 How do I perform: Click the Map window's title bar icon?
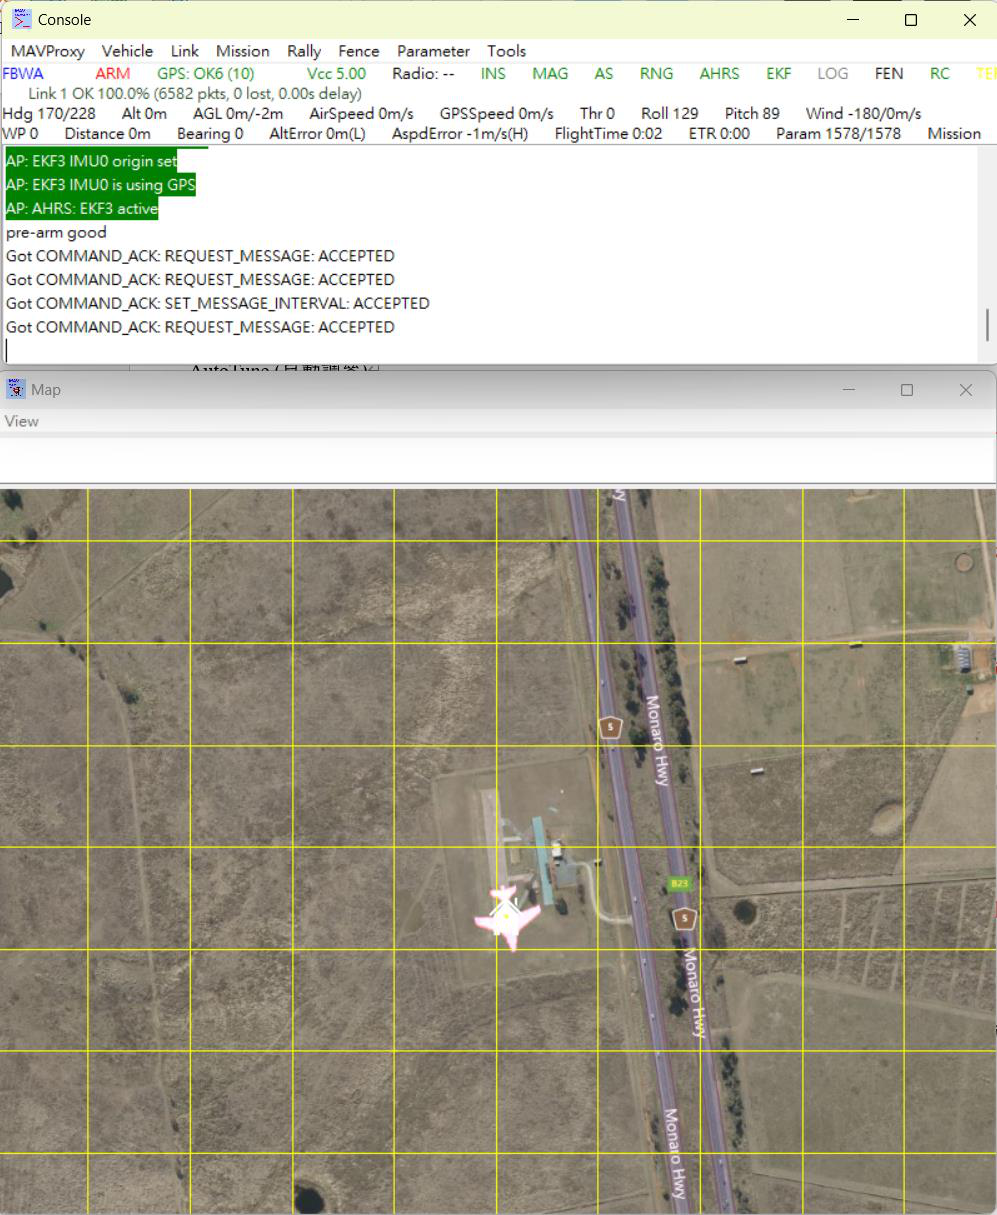[15, 389]
